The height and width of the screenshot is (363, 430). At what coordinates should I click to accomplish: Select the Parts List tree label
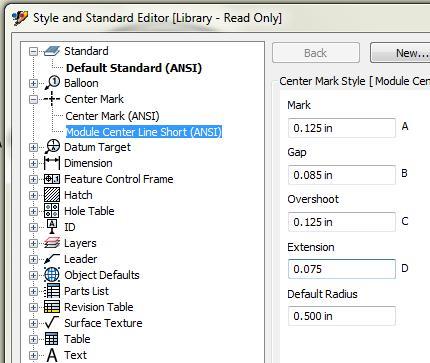click(86, 291)
